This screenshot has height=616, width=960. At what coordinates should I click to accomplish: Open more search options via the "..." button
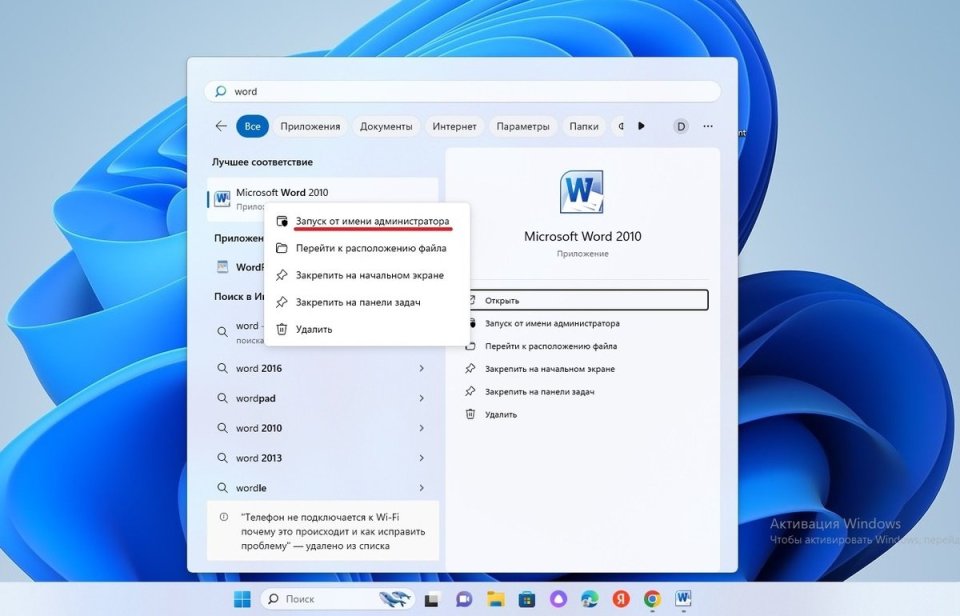pos(706,126)
